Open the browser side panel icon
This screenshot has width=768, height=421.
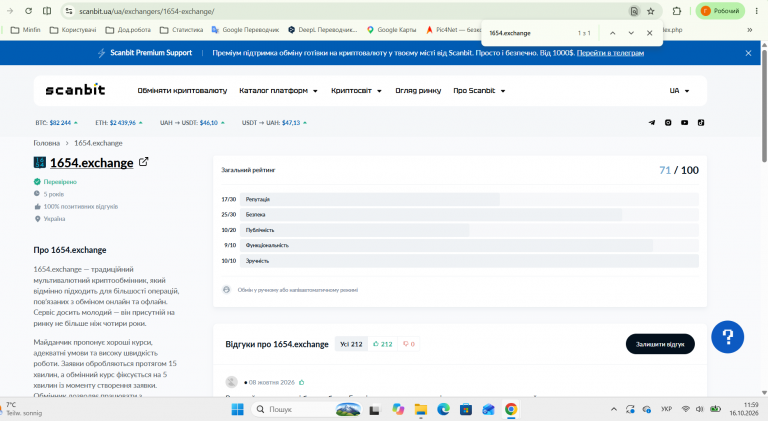(x=47, y=11)
